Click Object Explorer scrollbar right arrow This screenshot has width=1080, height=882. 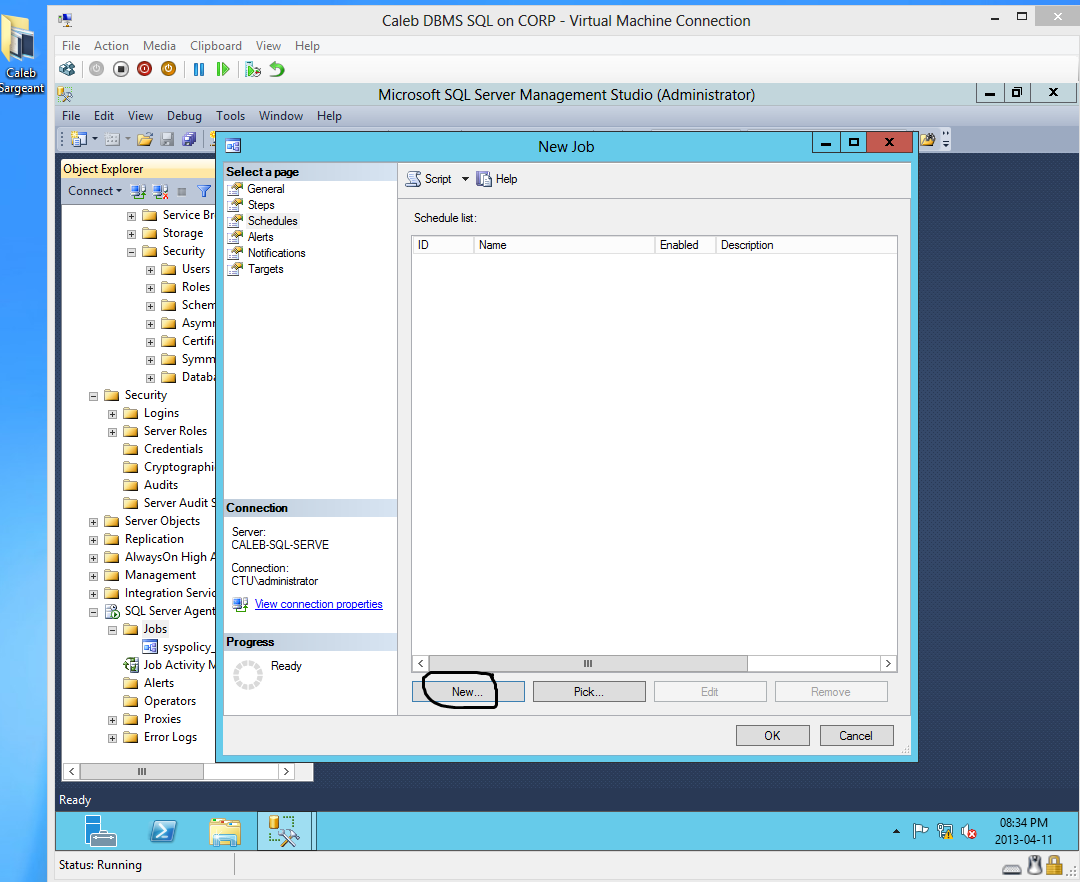286,771
